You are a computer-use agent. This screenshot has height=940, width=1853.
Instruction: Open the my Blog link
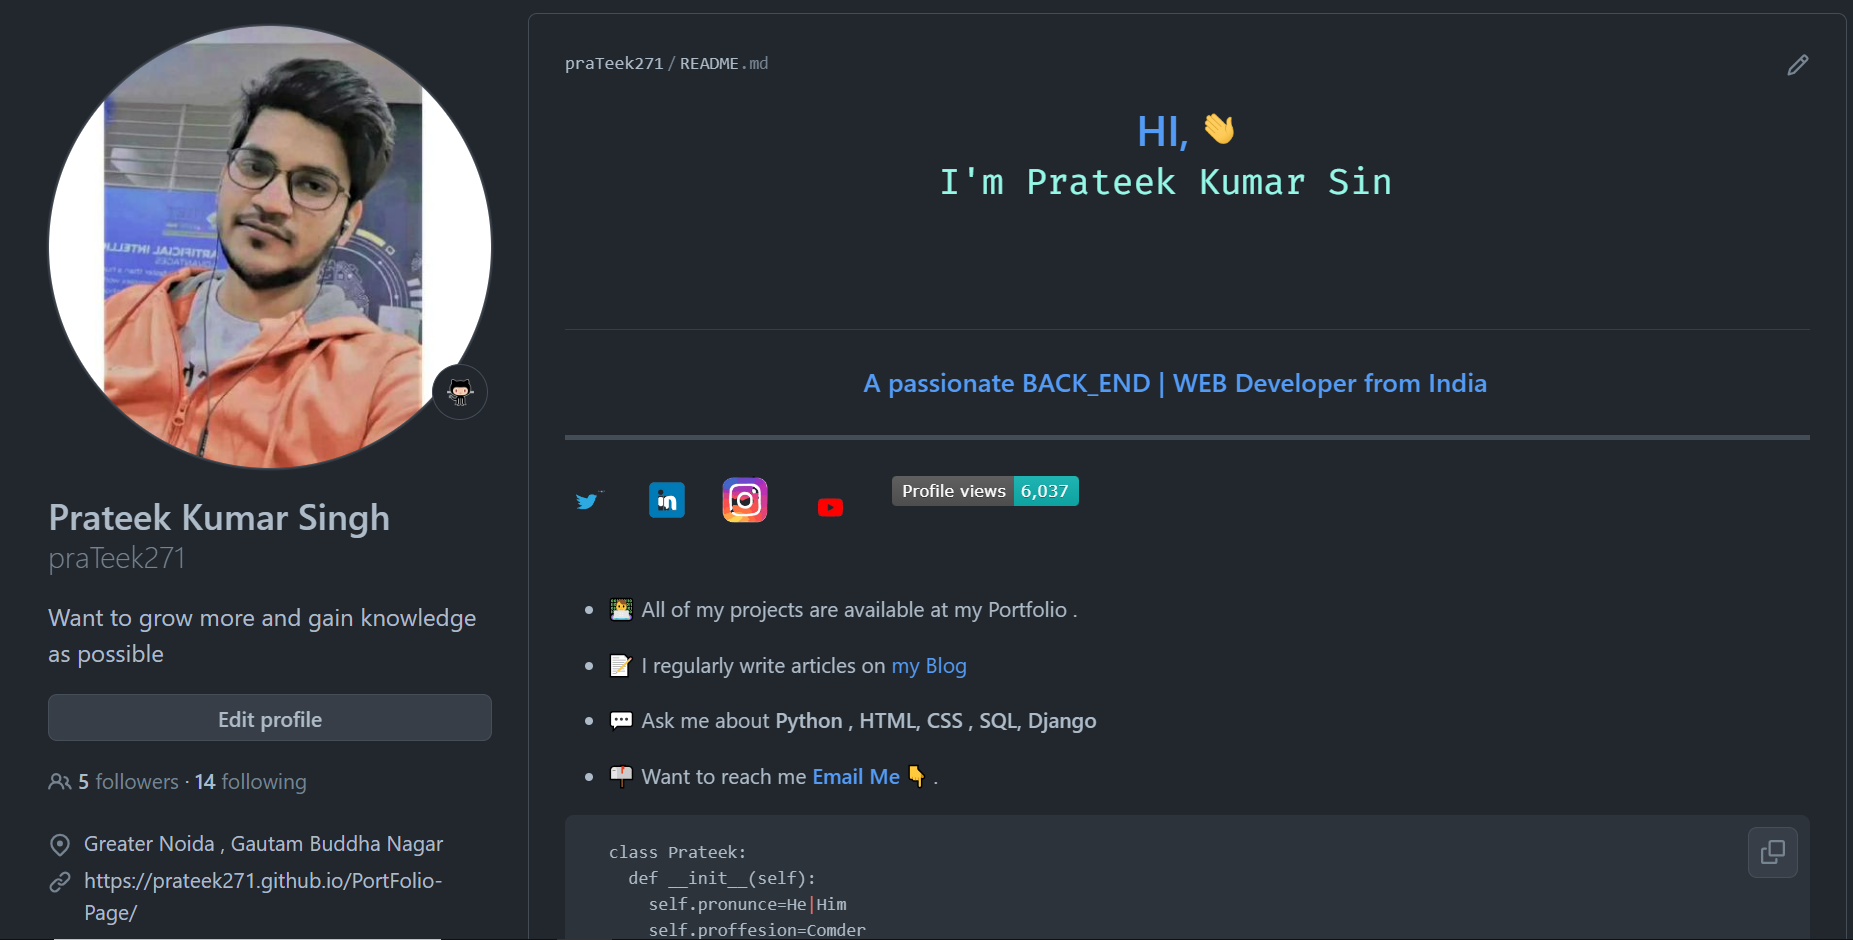pyautogui.click(x=929, y=666)
